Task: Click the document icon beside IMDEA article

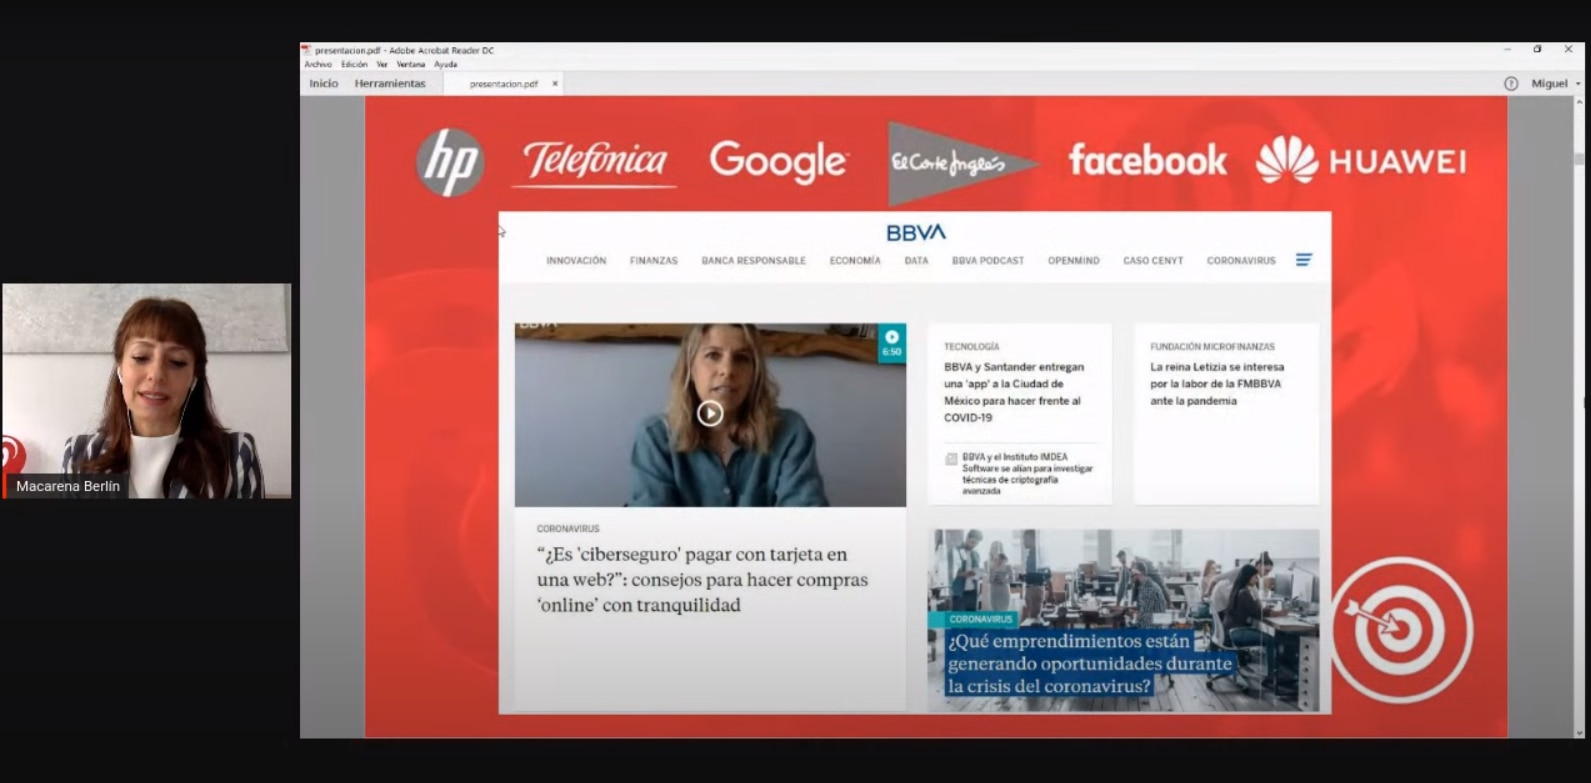Action: pos(951,459)
